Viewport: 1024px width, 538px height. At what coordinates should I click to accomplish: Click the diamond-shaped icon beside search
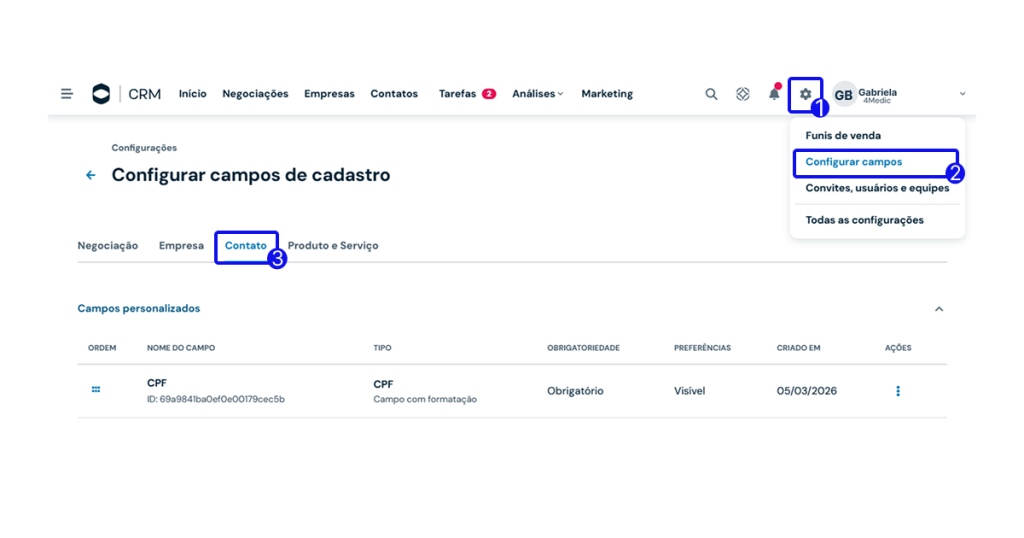tap(742, 94)
